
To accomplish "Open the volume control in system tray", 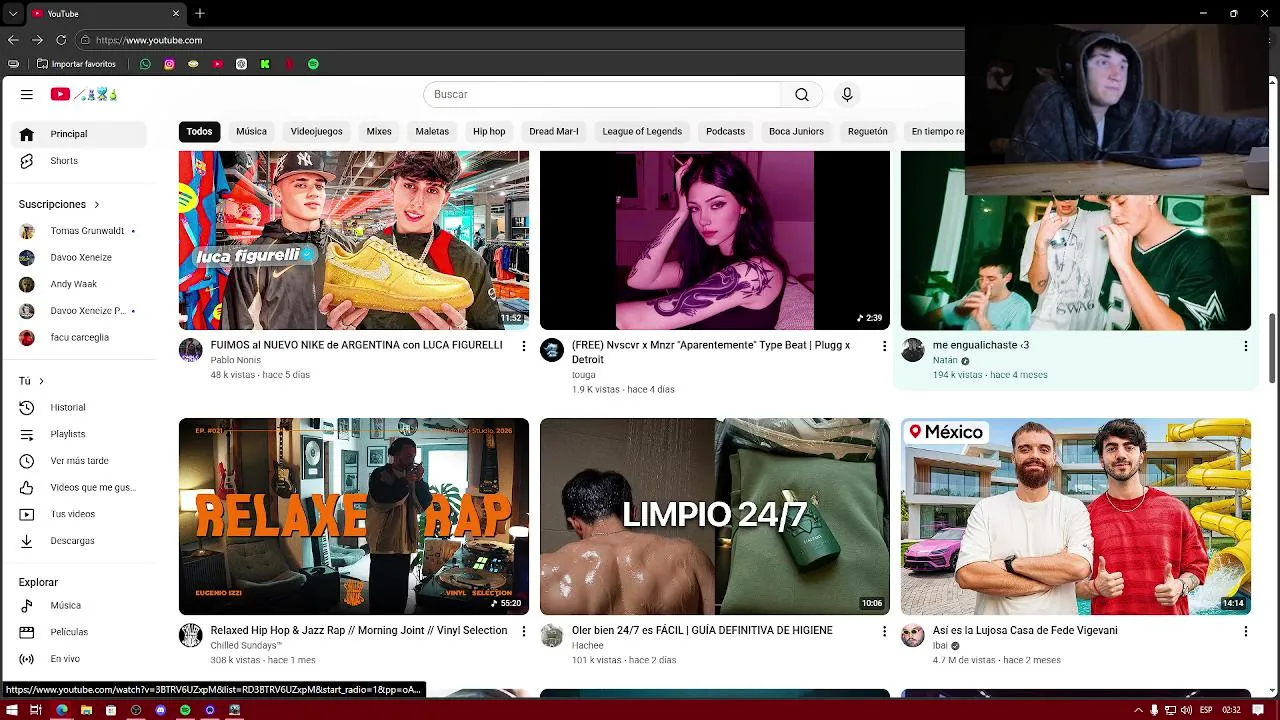I will [1186, 710].
